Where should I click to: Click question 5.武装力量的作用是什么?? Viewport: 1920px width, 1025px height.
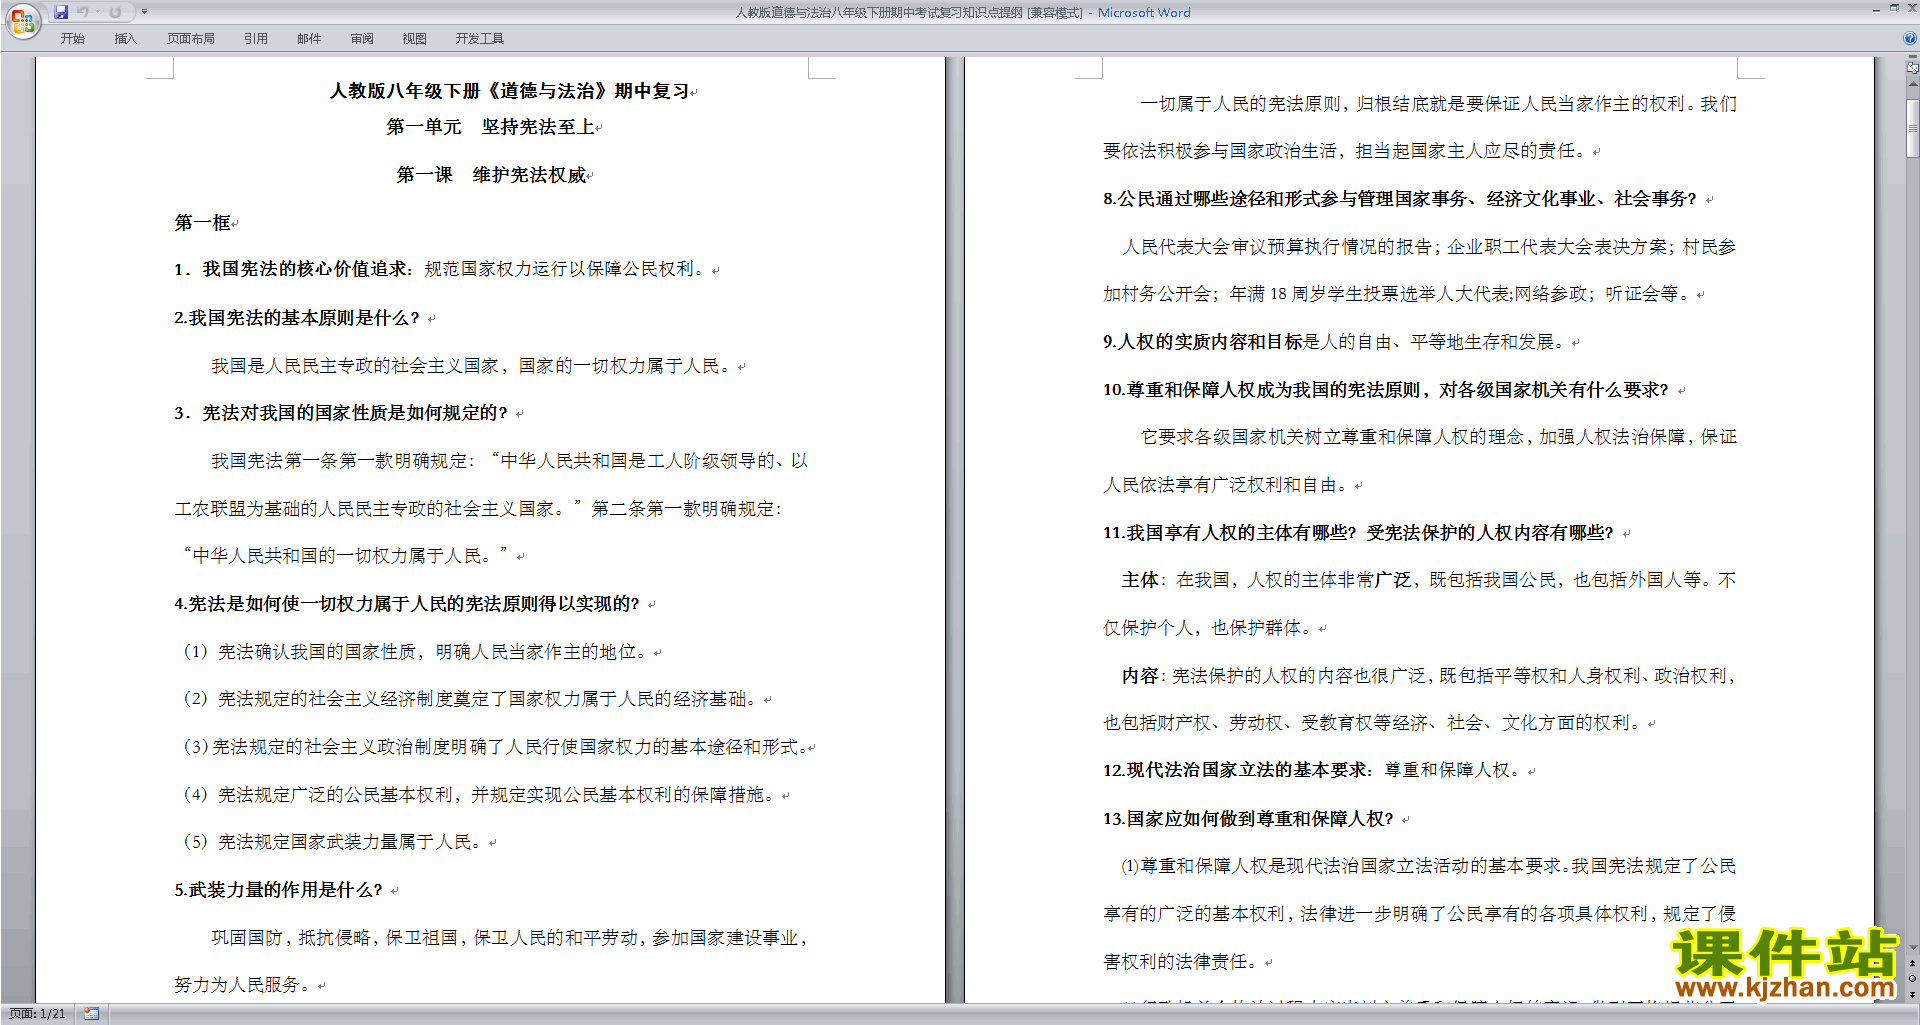[279, 890]
